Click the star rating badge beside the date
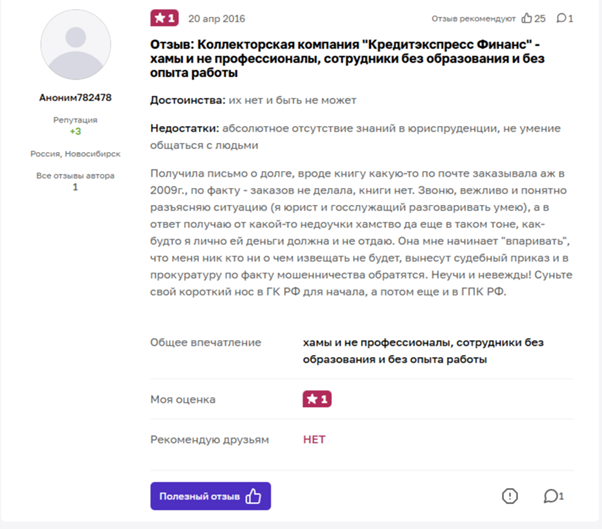 coord(164,18)
